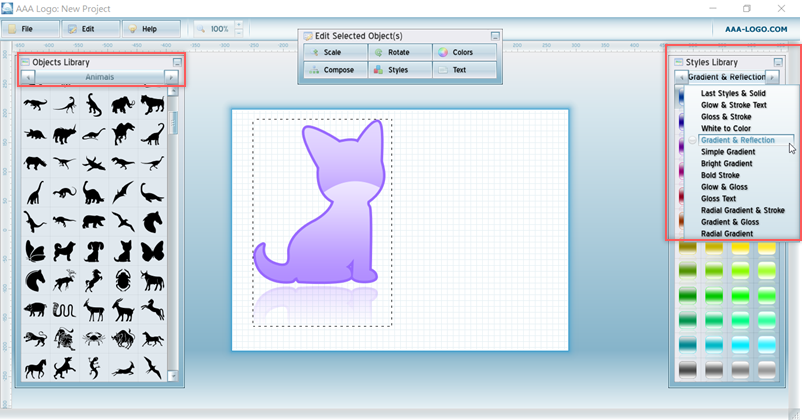The width and height of the screenshot is (802, 420).
Task: Collapse the Objects Library panel
Action: (177, 62)
